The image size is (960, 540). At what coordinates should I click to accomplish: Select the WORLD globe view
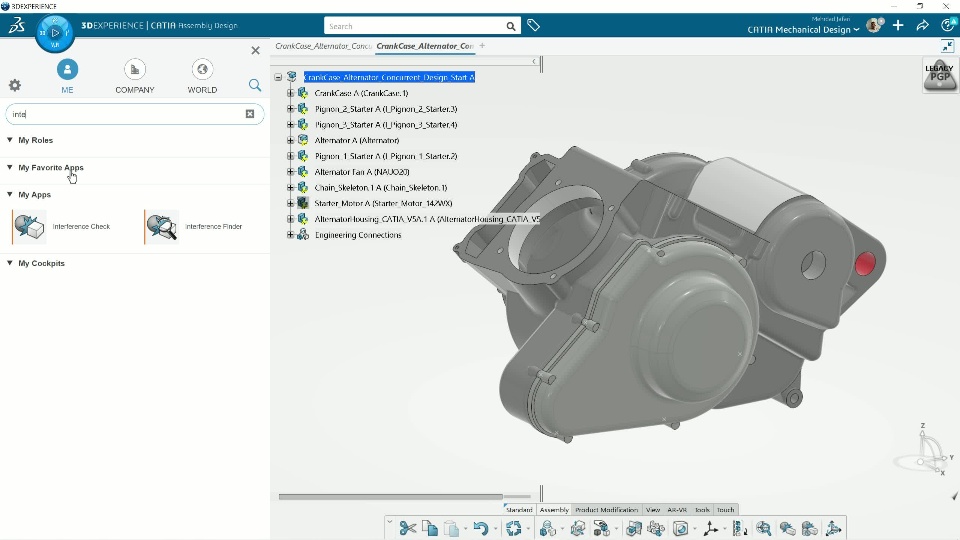pyautogui.click(x=202, y=70)
